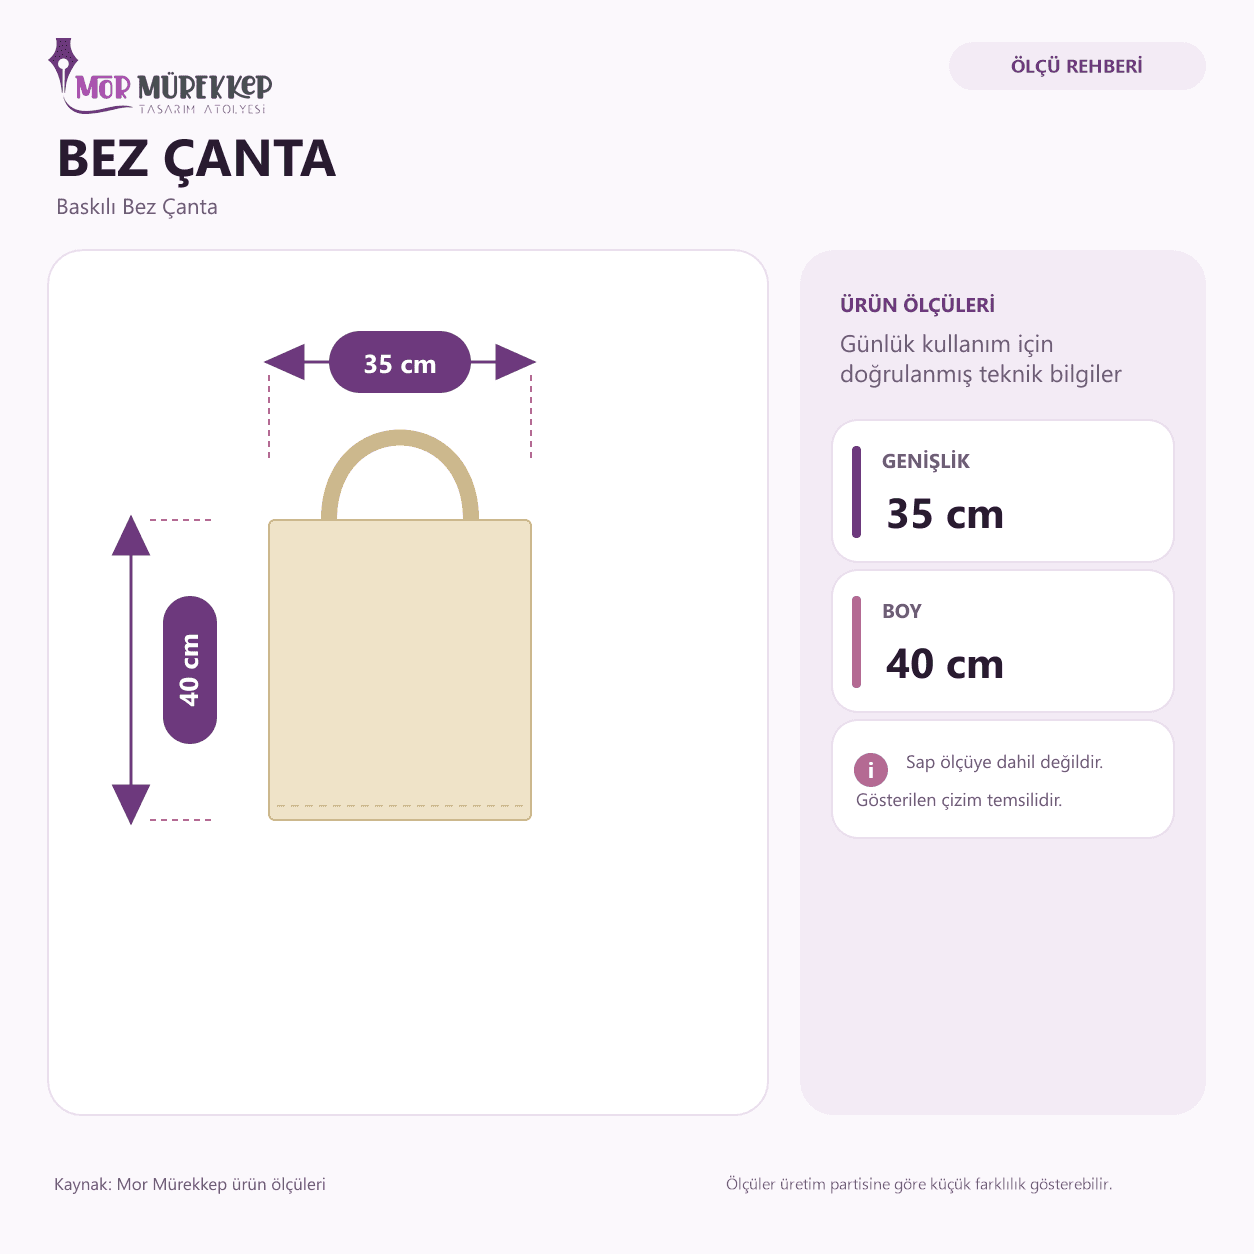Click the vertical 40 cm height badge

coord(190,670)
